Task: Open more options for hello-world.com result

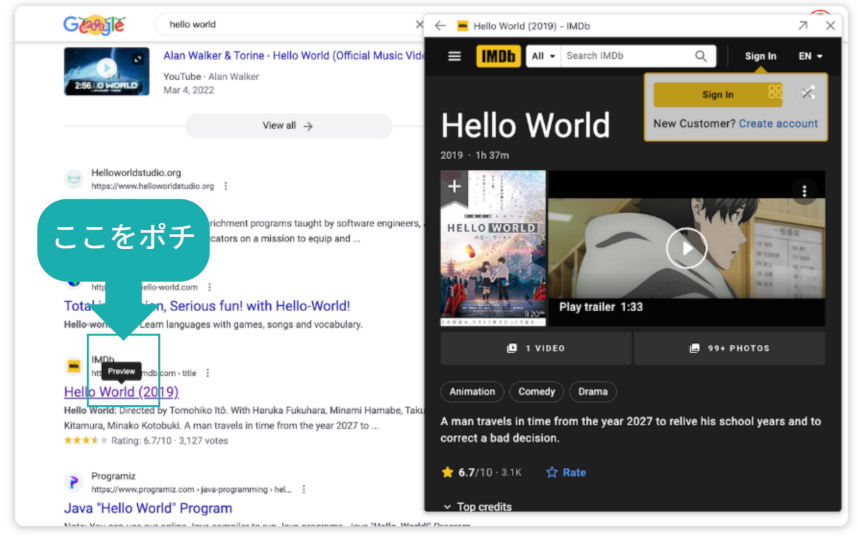Action: point(210,287)
